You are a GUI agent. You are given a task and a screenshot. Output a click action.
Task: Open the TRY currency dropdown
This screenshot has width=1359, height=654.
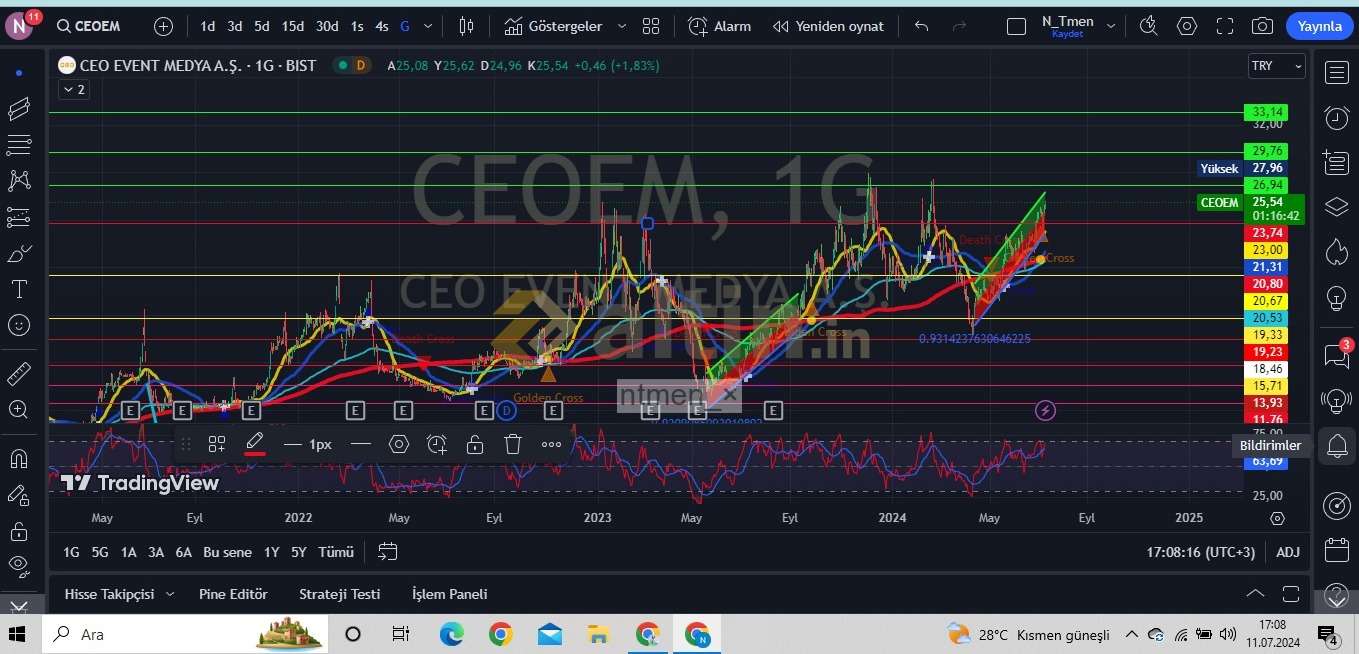[x=1277, y=66]
